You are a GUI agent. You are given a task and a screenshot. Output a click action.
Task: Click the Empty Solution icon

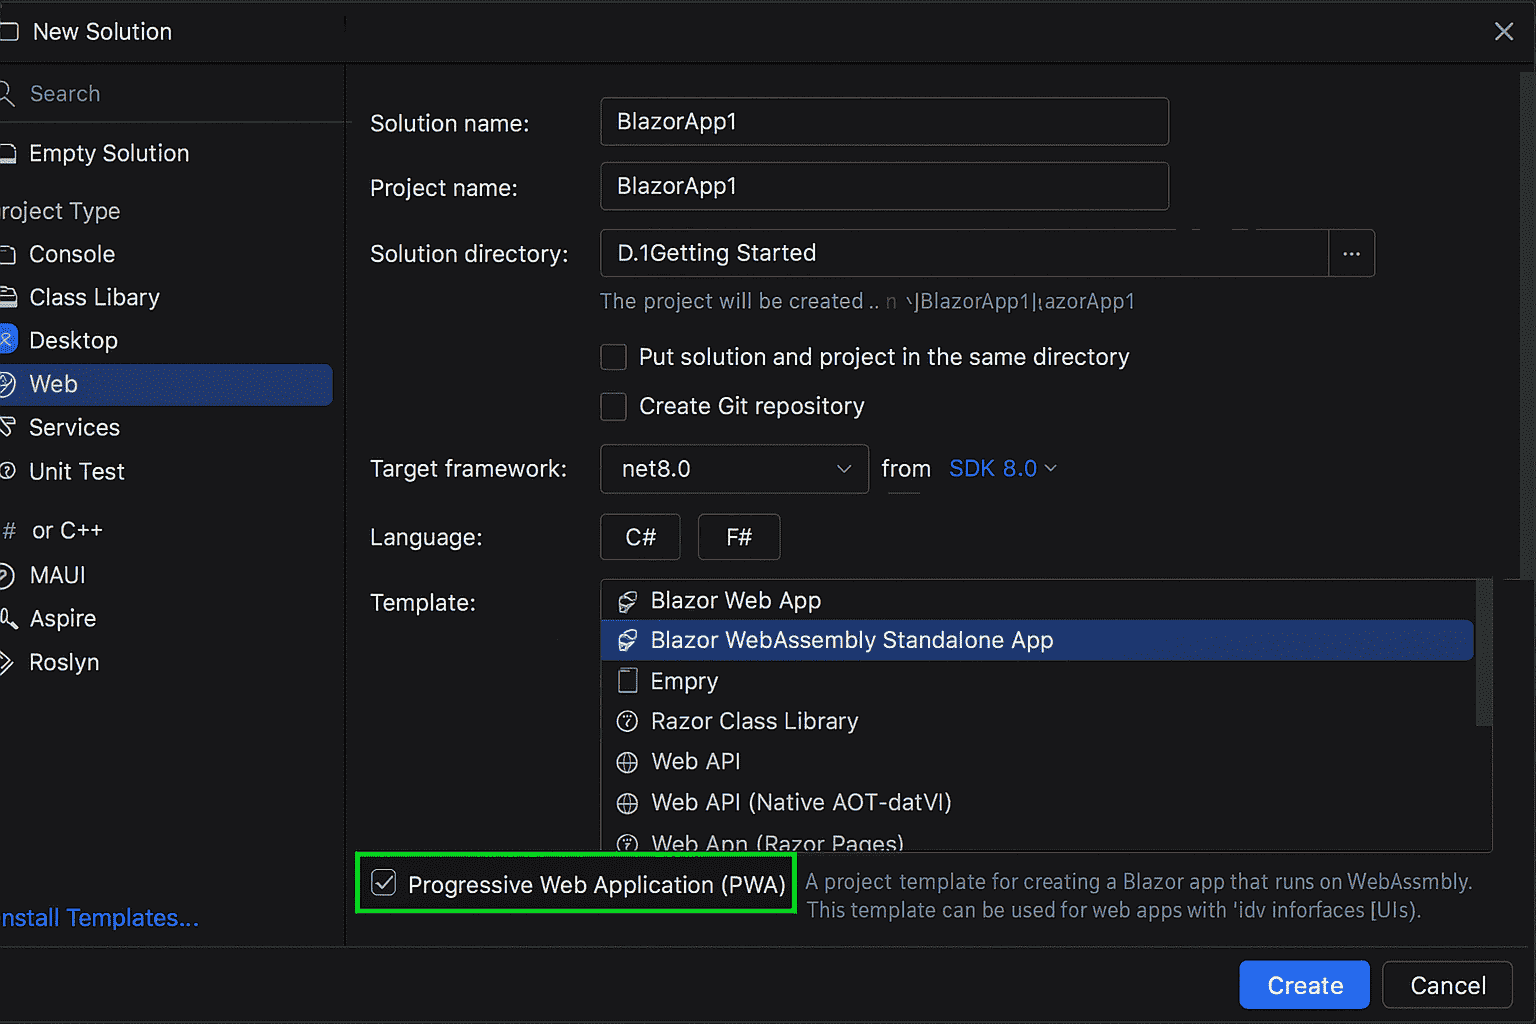(7, 154)
